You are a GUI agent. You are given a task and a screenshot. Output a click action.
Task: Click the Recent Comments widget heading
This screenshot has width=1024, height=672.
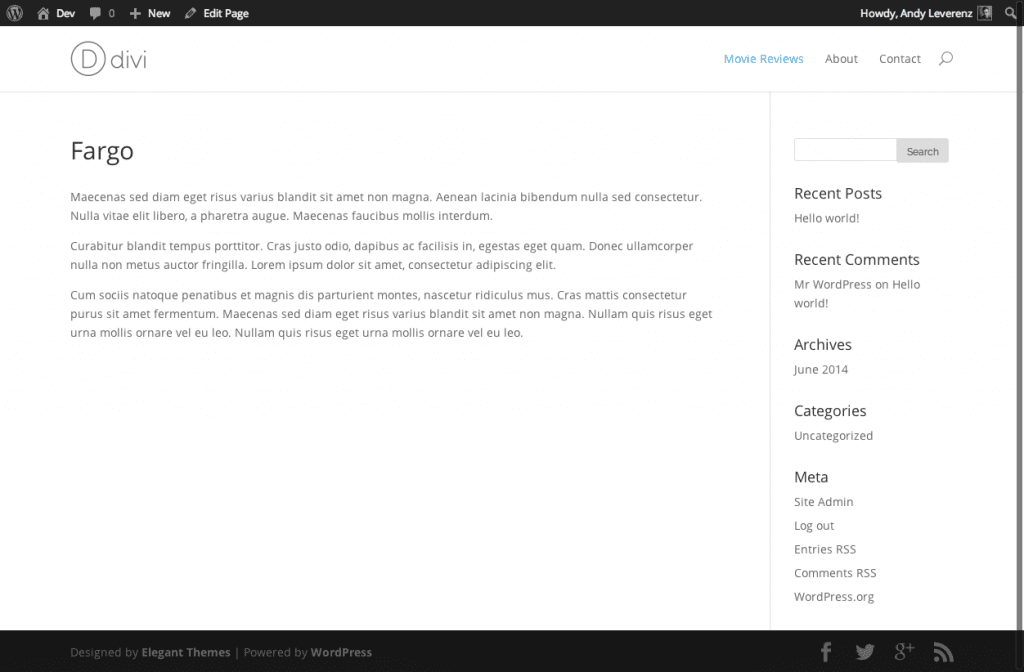(x=857, y=259)
